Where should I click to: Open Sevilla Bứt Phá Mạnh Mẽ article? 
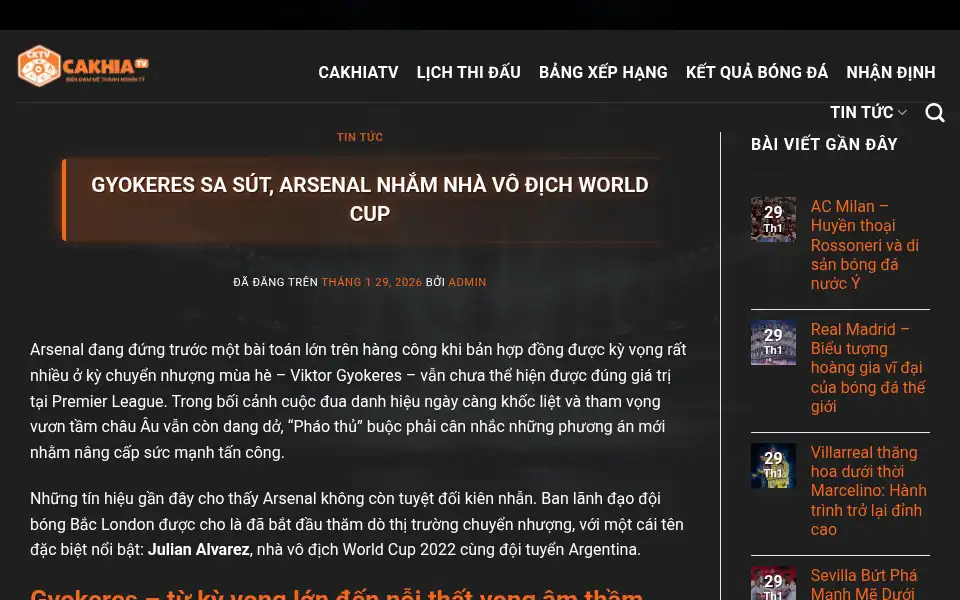click(864, 583)
